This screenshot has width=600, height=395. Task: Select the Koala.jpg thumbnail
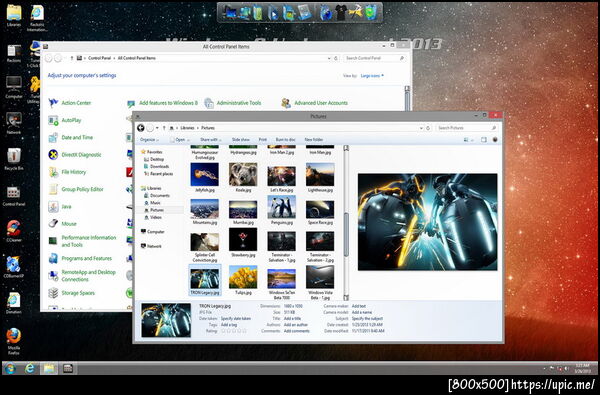point(243,178)
